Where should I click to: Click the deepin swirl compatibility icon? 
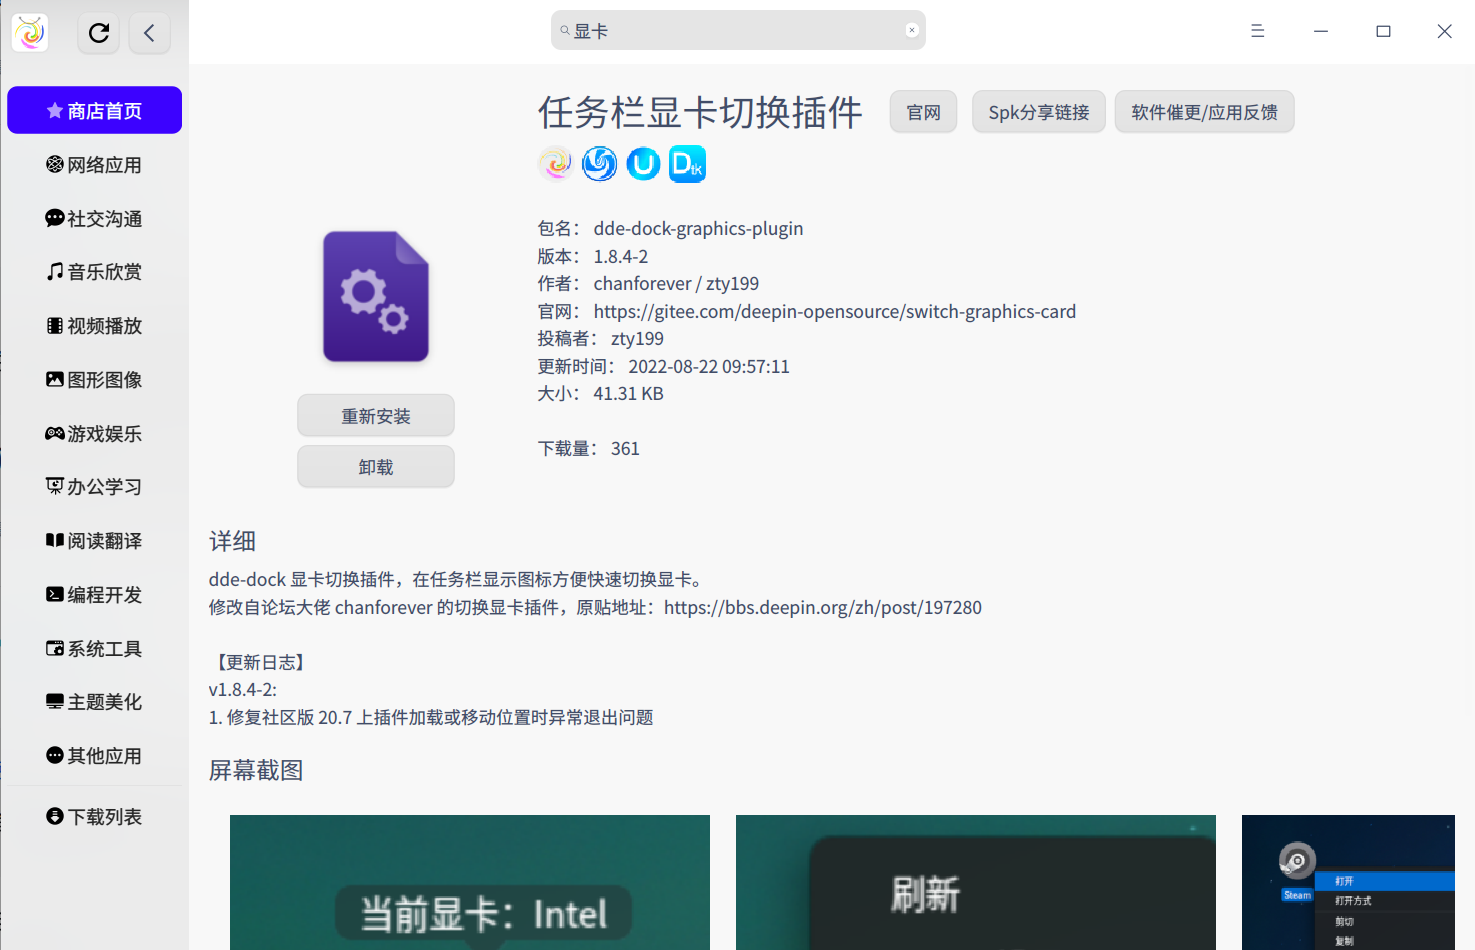point(599,163)
